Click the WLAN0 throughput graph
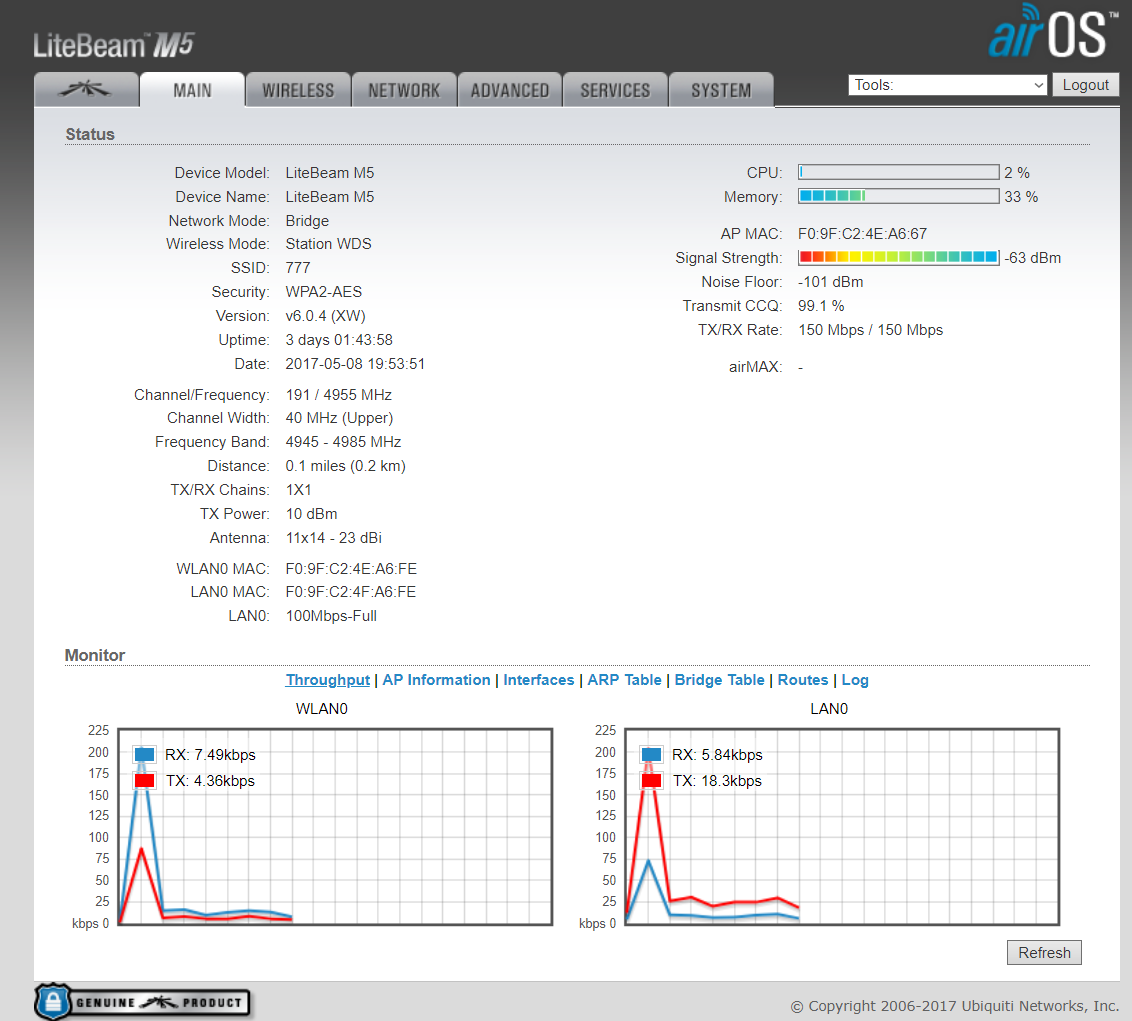Viewport: 1132px width, 1021px height. (335, 827)
